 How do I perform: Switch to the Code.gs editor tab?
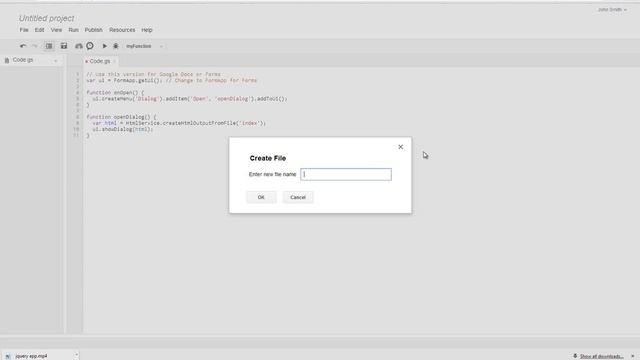click(100, 61)
